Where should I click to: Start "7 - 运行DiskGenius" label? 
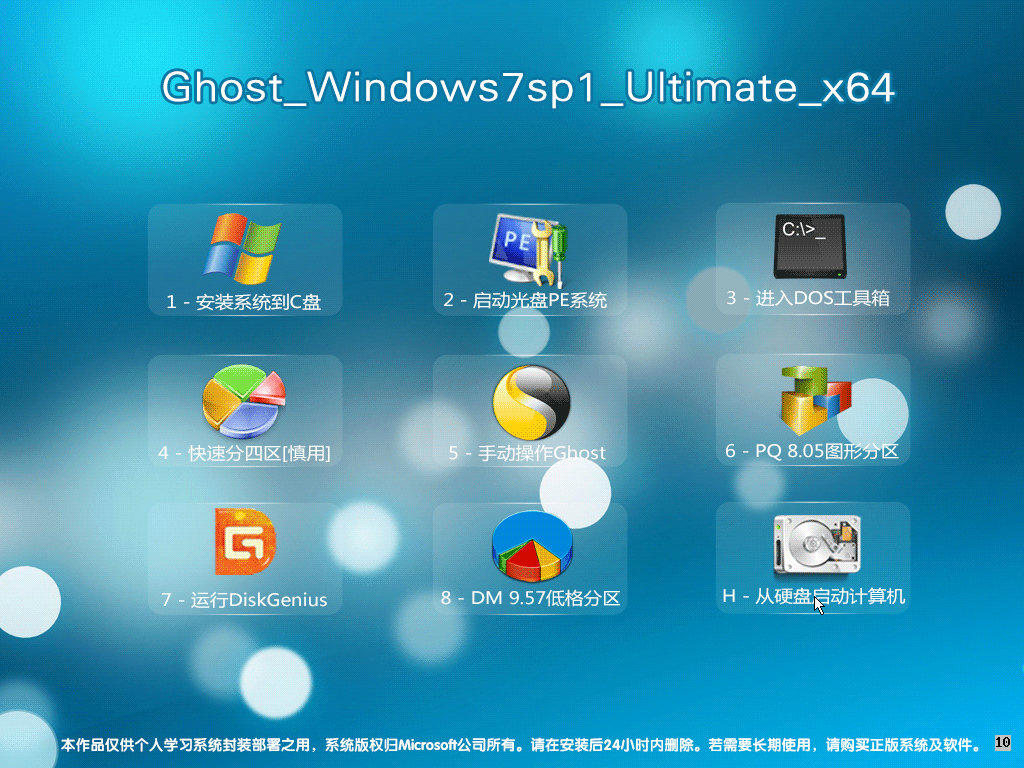coord(244,600)
